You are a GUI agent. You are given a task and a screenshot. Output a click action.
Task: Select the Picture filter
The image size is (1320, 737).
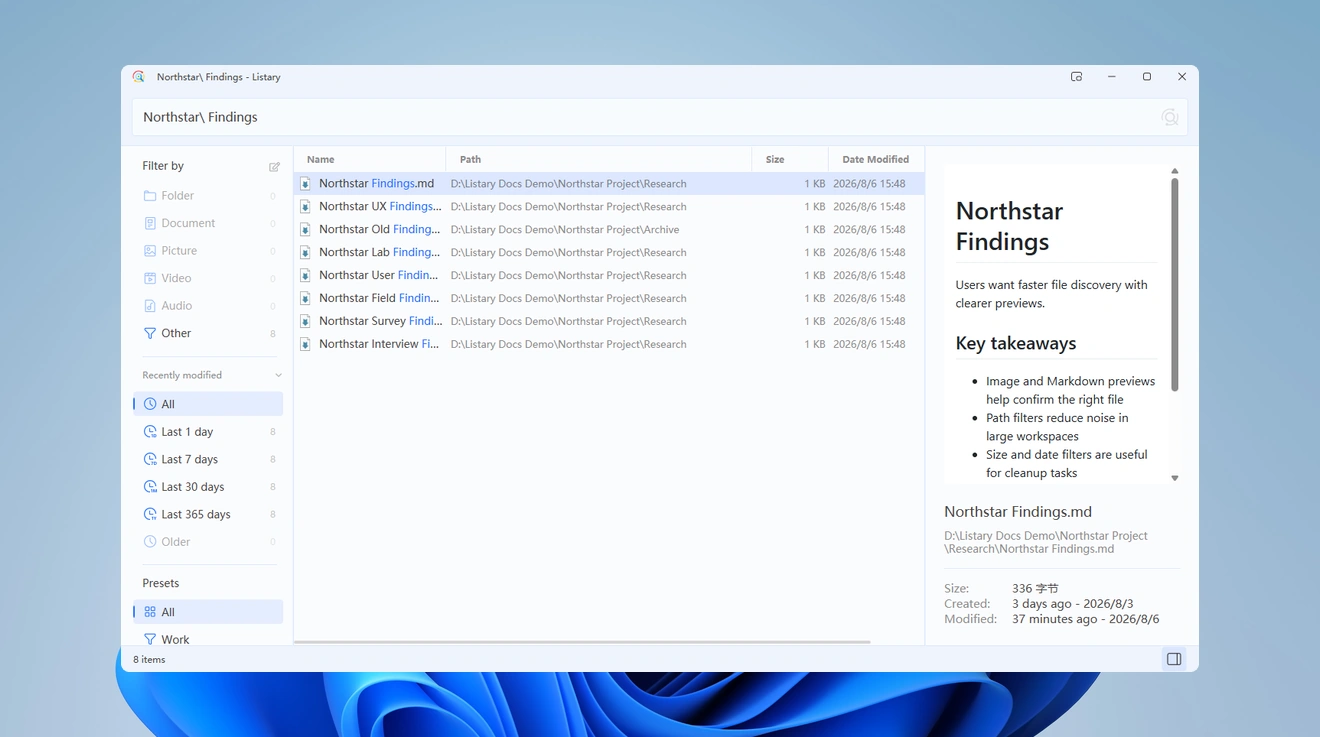208,251
